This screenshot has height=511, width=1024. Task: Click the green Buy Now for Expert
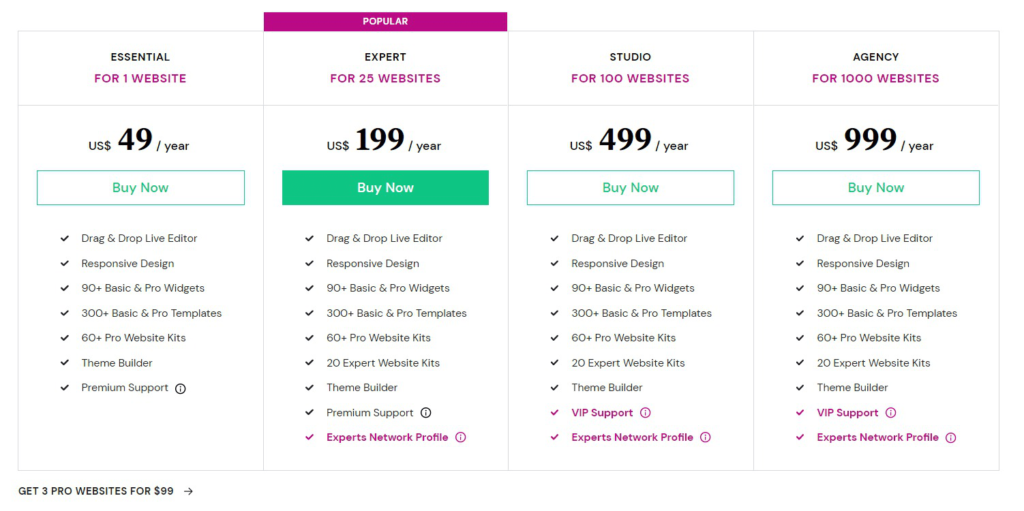click(385, 188)
